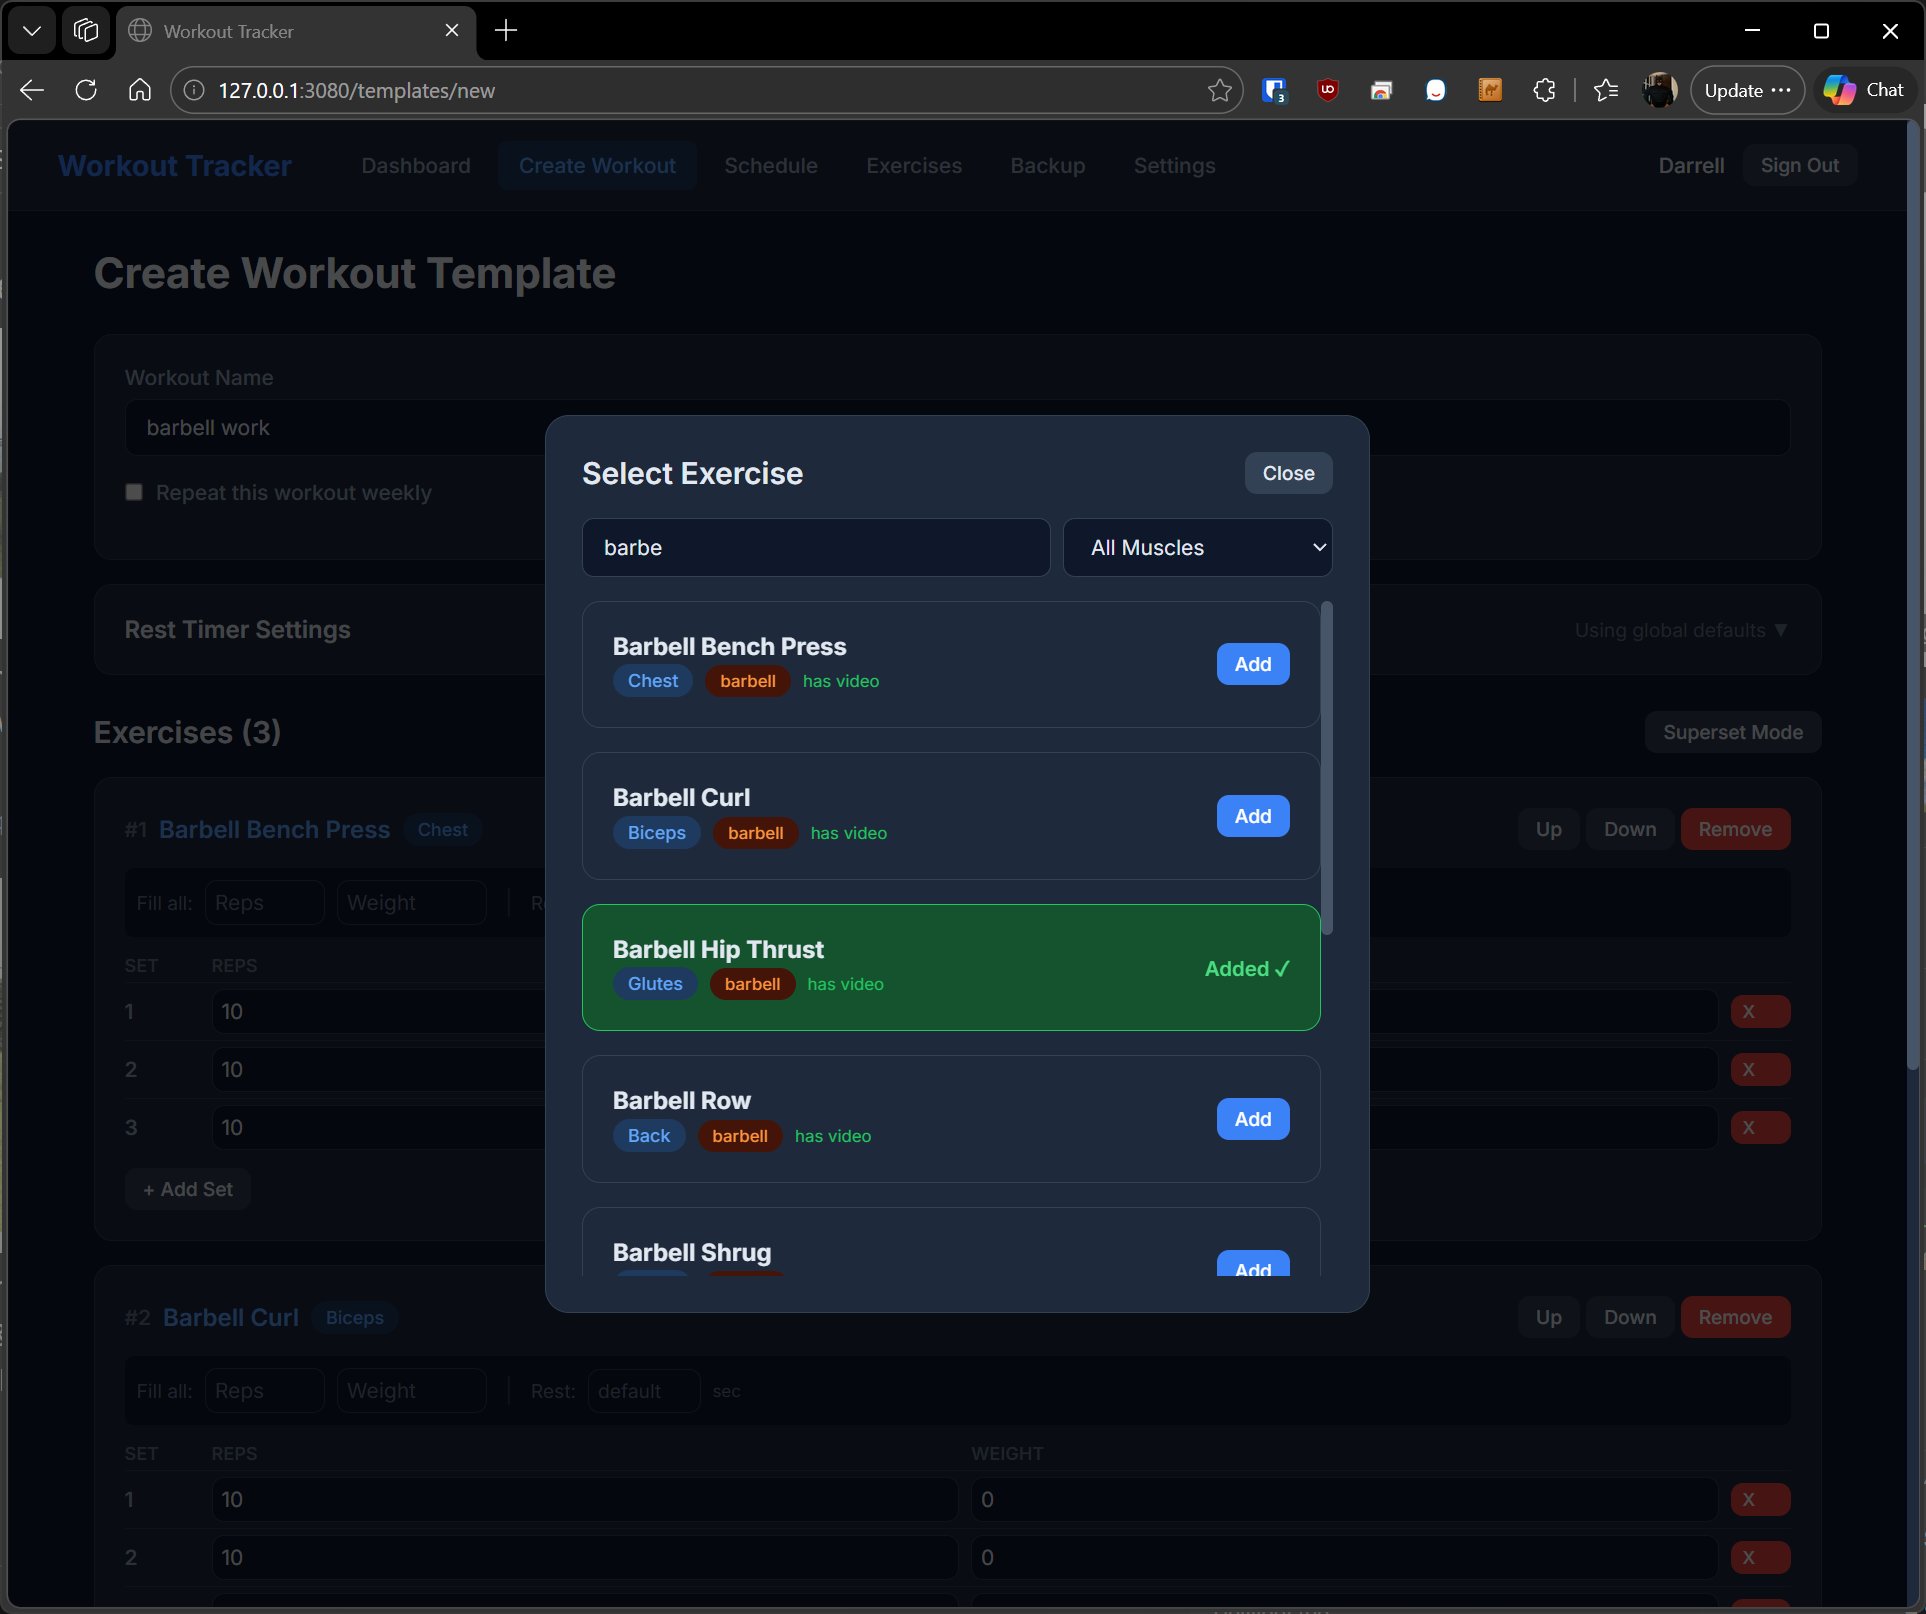Click the favorite star in address bar
The height and width of the screenshot is (1614, 1926).
(1219, 90)
